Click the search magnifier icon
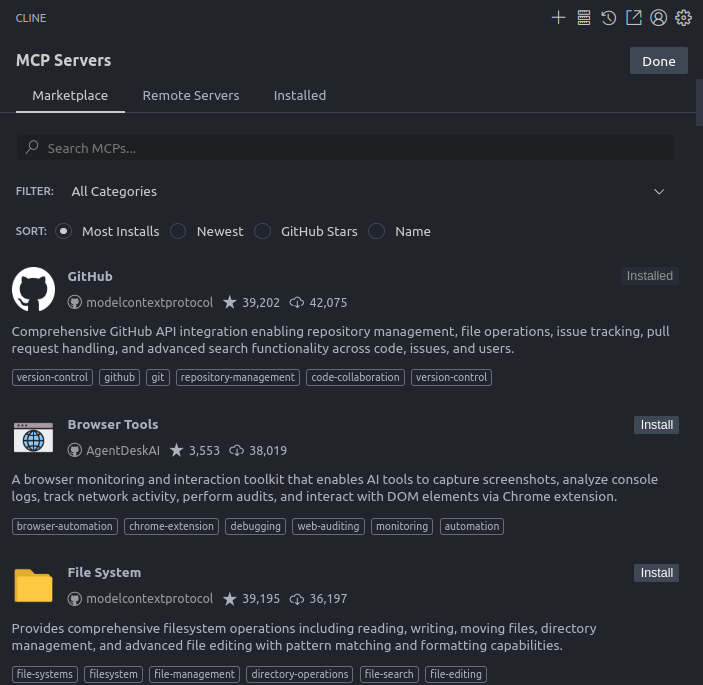Screen dimensions: 703x685 (x=32, y=147)
